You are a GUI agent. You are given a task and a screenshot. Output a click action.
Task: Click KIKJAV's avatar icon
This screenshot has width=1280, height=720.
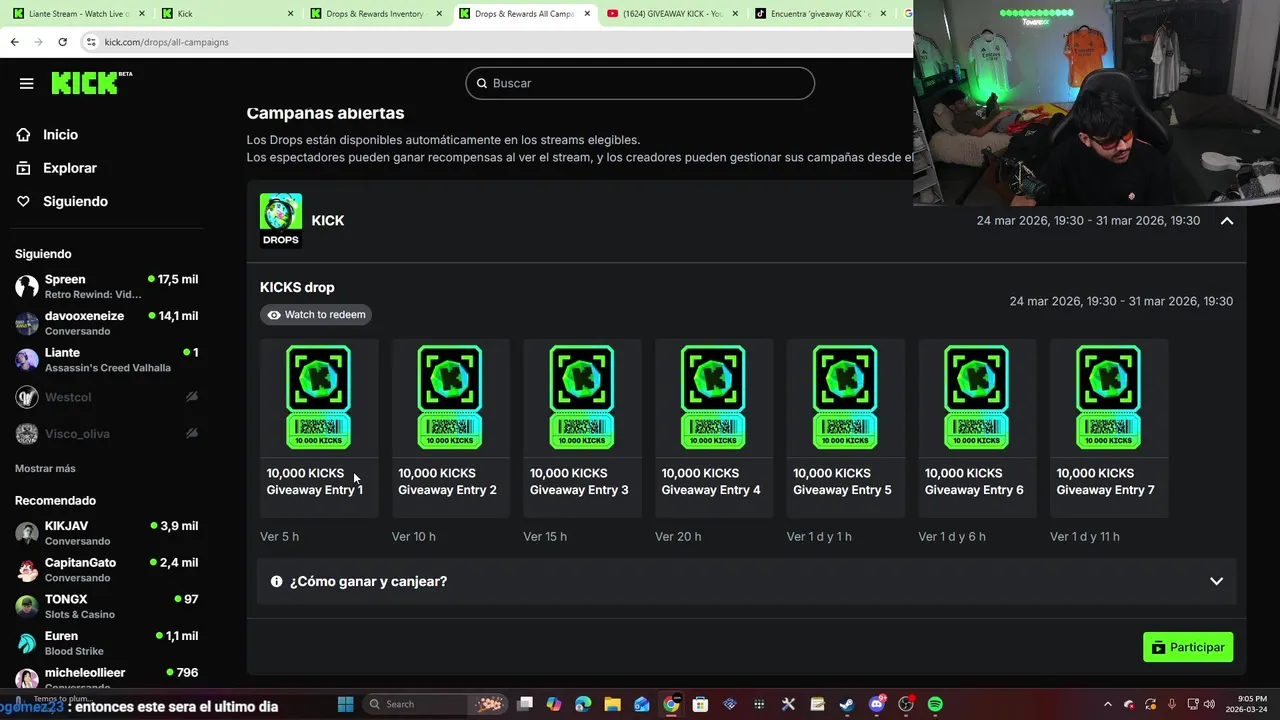(27, 533)
